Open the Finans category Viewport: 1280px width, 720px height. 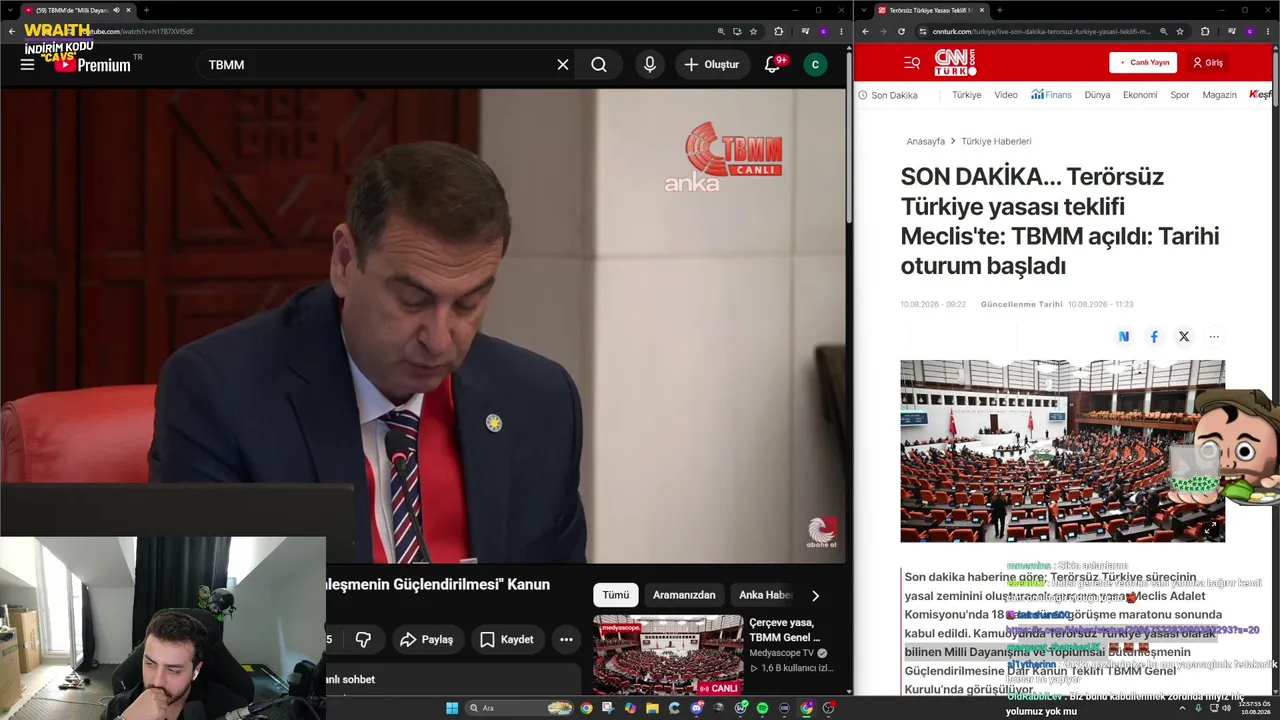1052,95
